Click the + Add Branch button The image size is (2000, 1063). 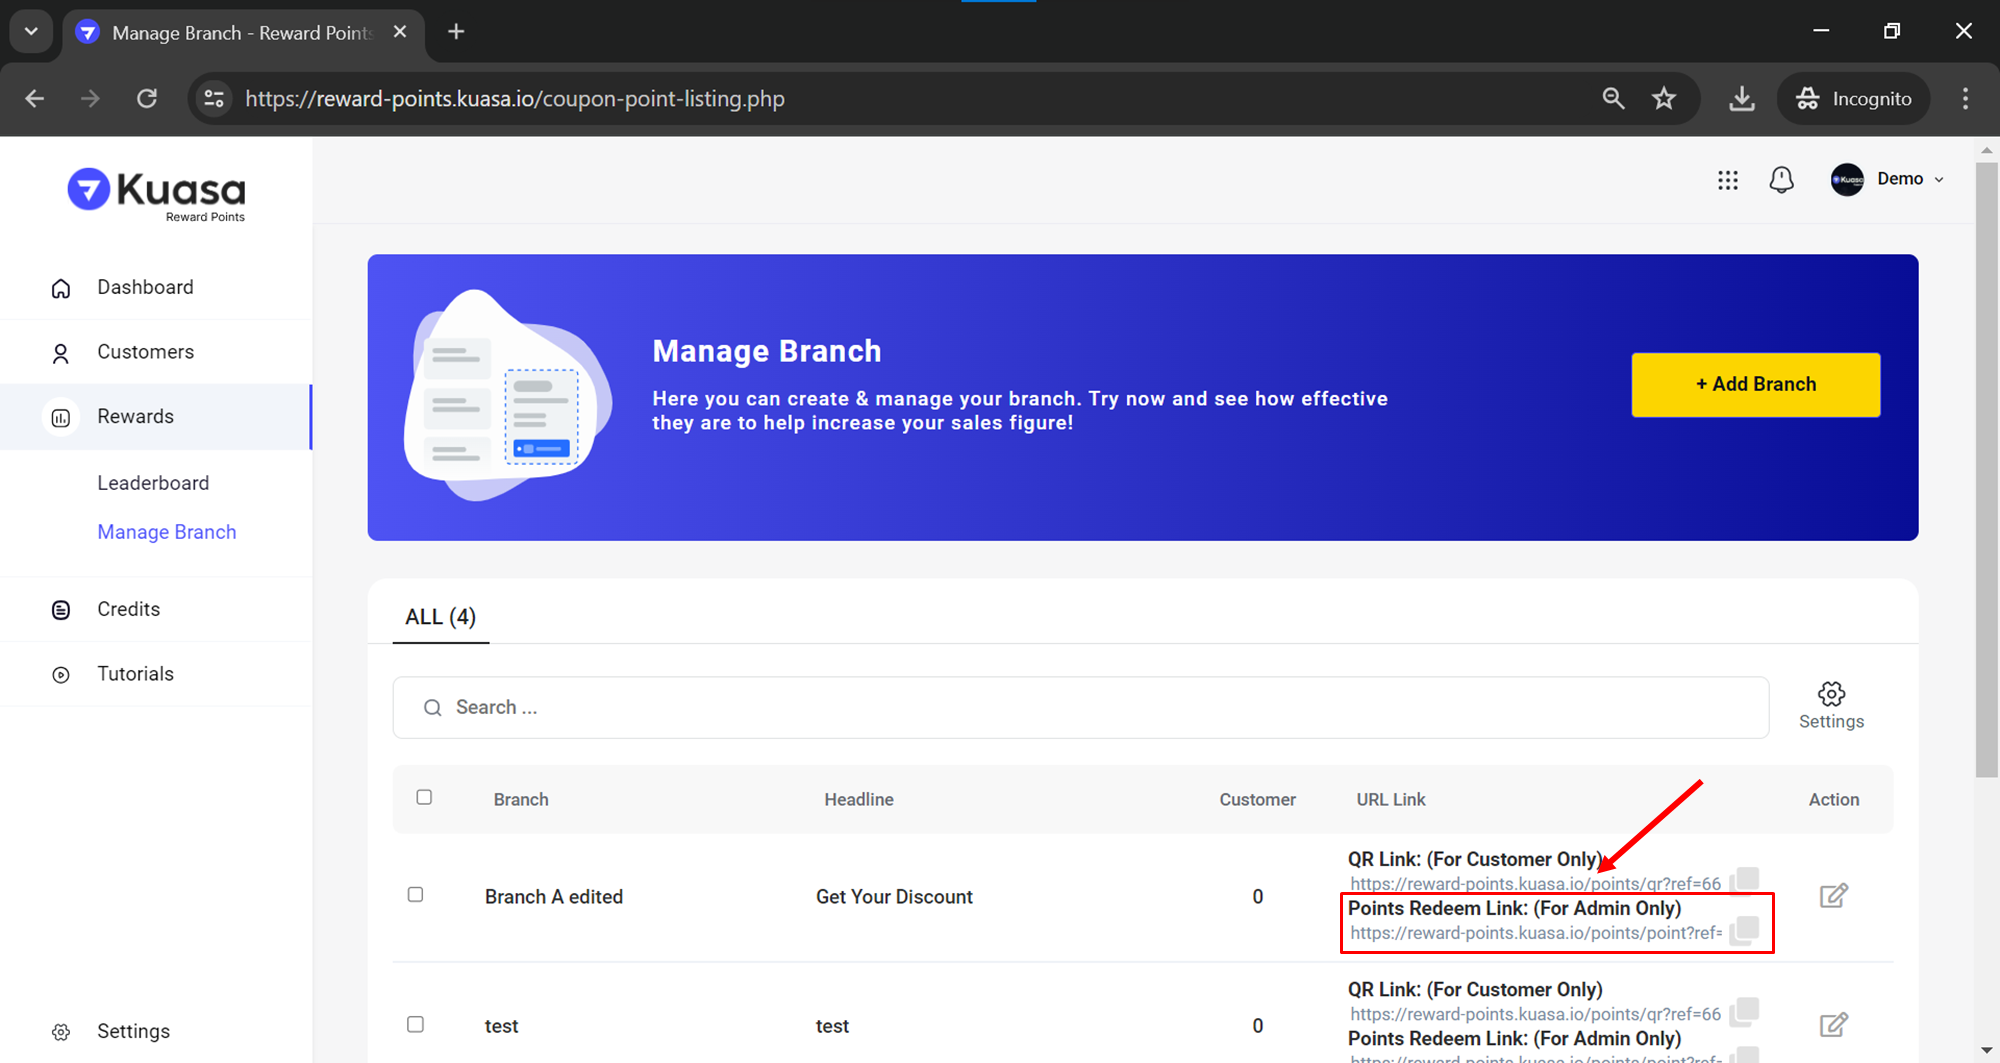pos(1755,384)
